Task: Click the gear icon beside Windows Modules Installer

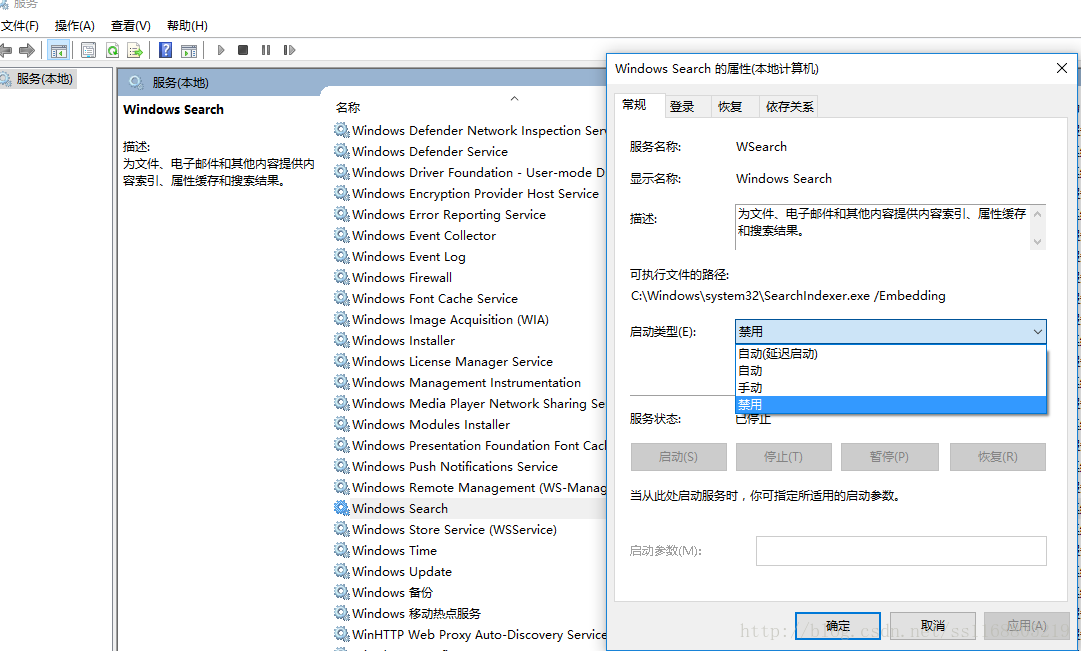Action: point(341,424)
